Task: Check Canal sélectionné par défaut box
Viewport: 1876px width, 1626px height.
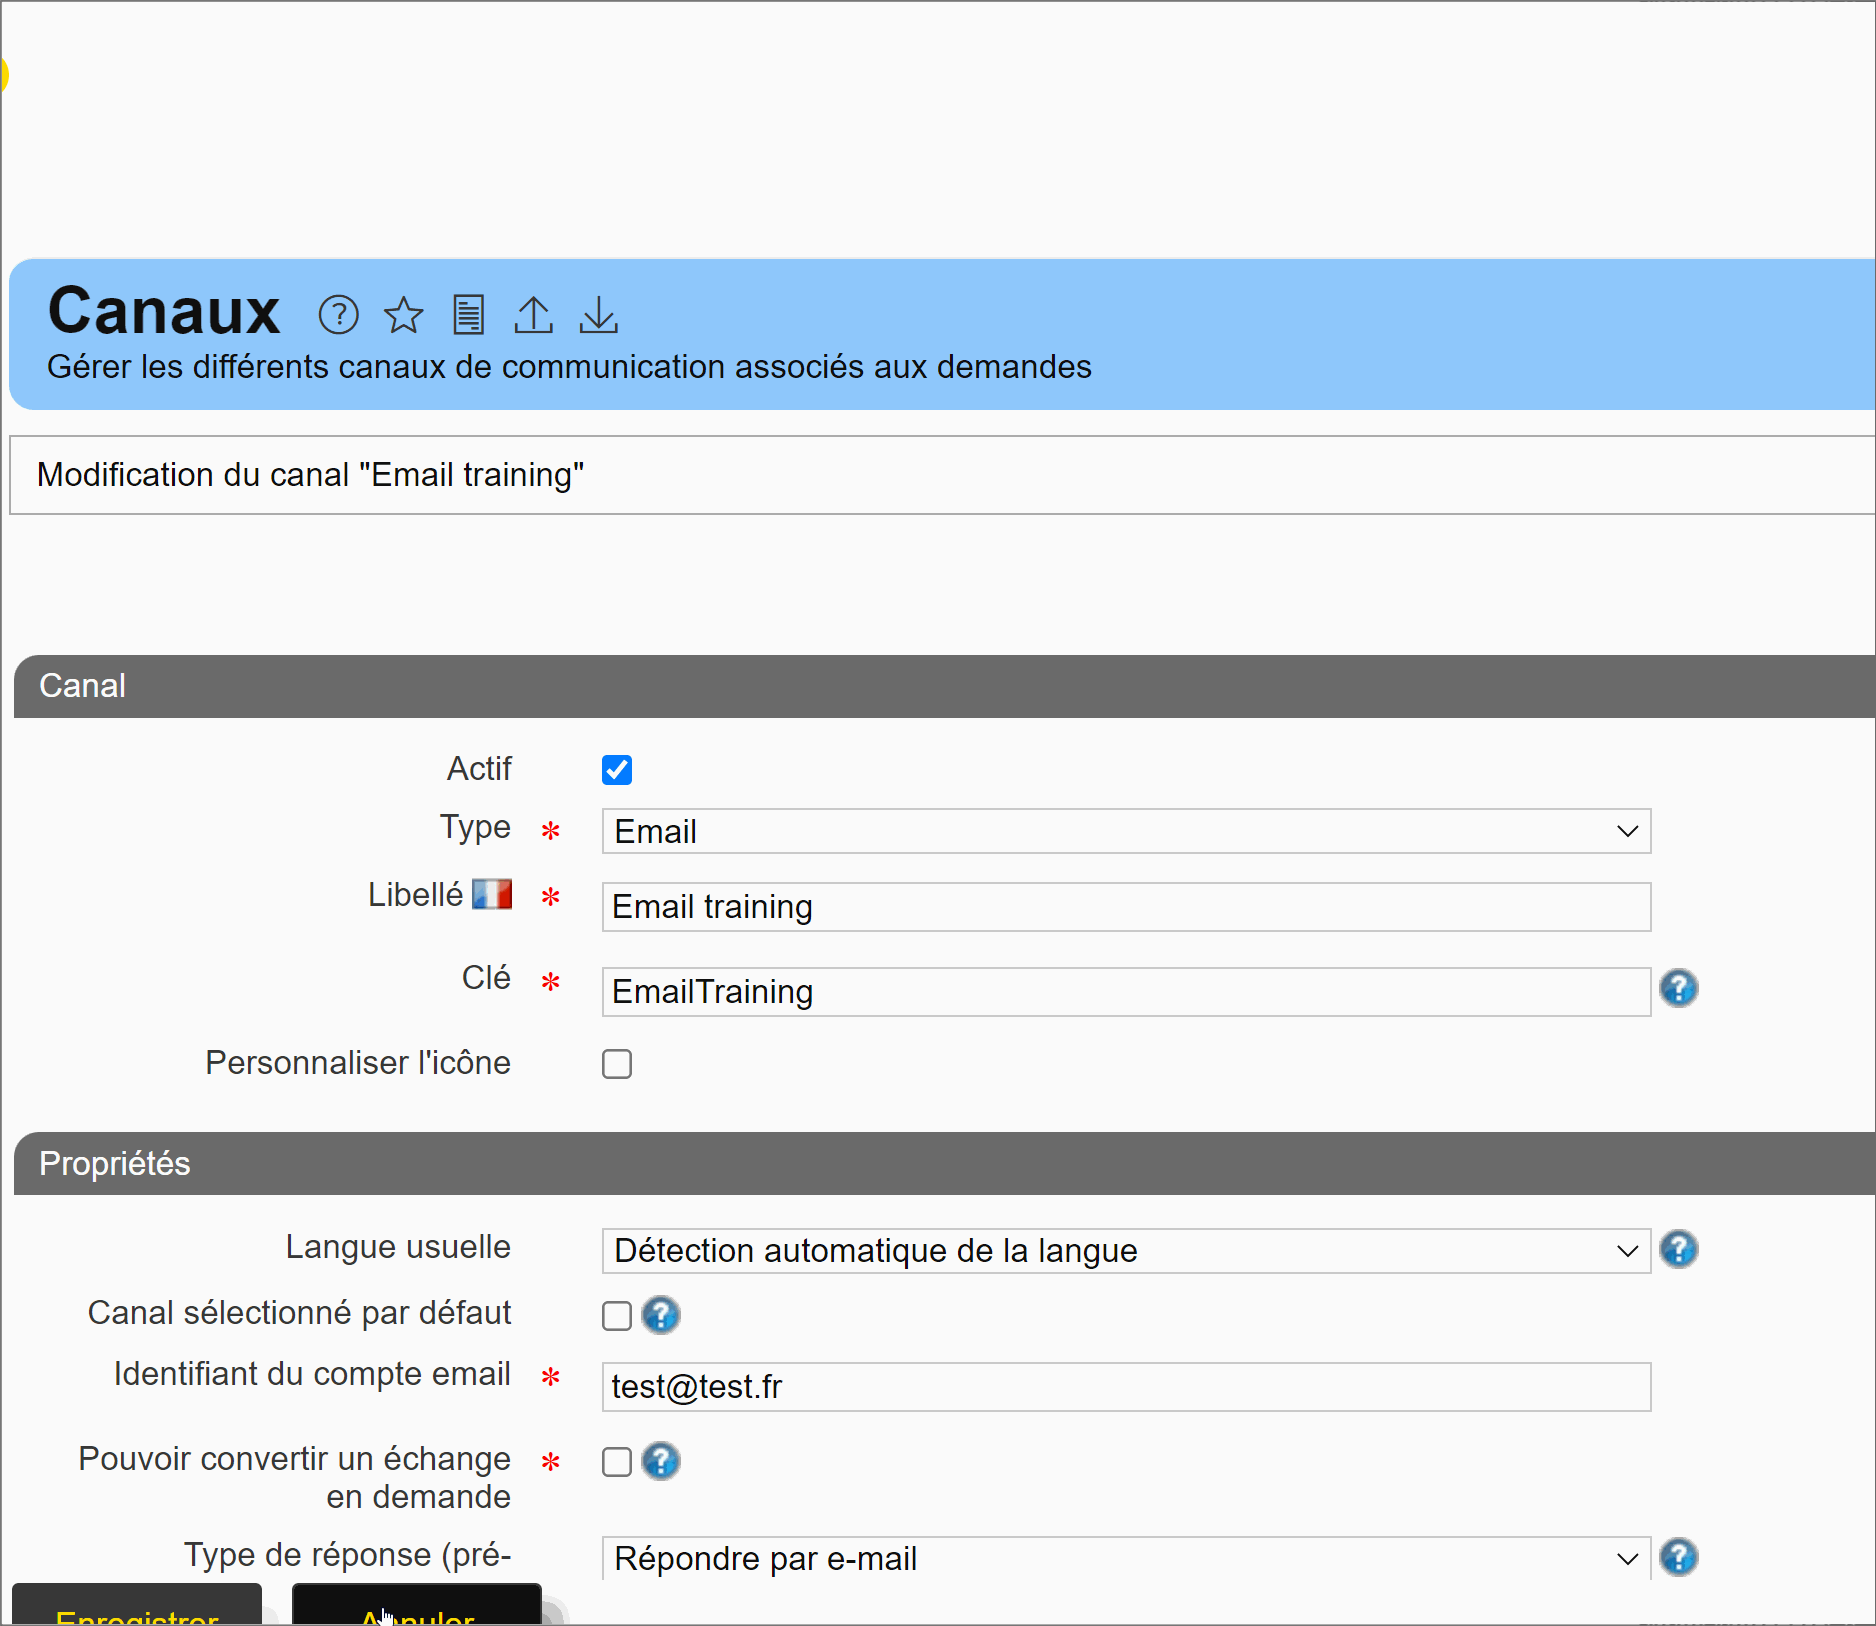Action: coord(617,1316)
